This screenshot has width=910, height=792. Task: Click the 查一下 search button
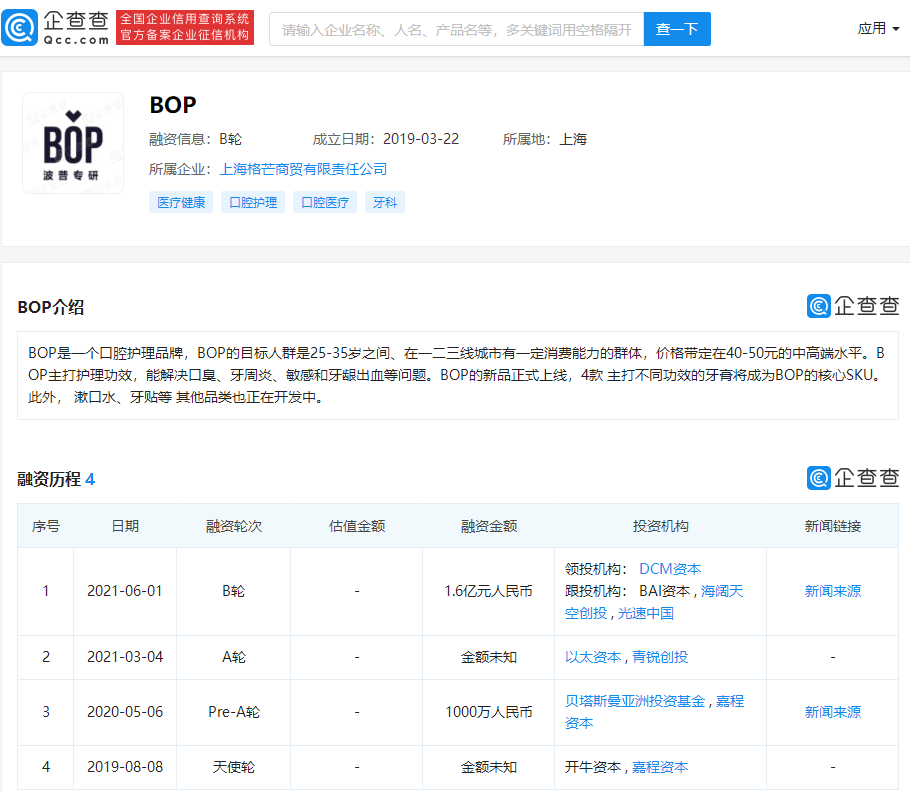click(x=677, y=29)
